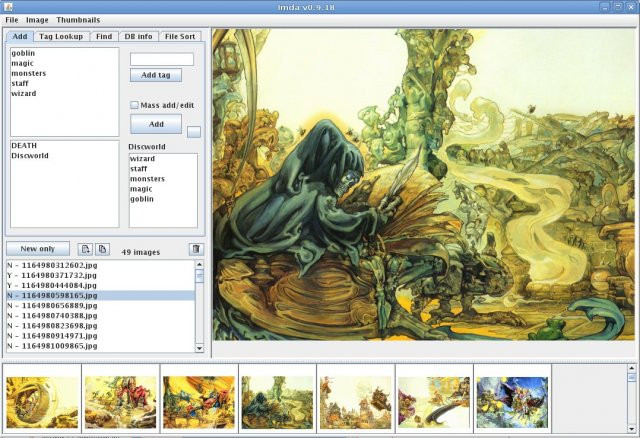Screen dimensions: 640x438
Task: Open the File menu
Action: (x=12, y=20)
